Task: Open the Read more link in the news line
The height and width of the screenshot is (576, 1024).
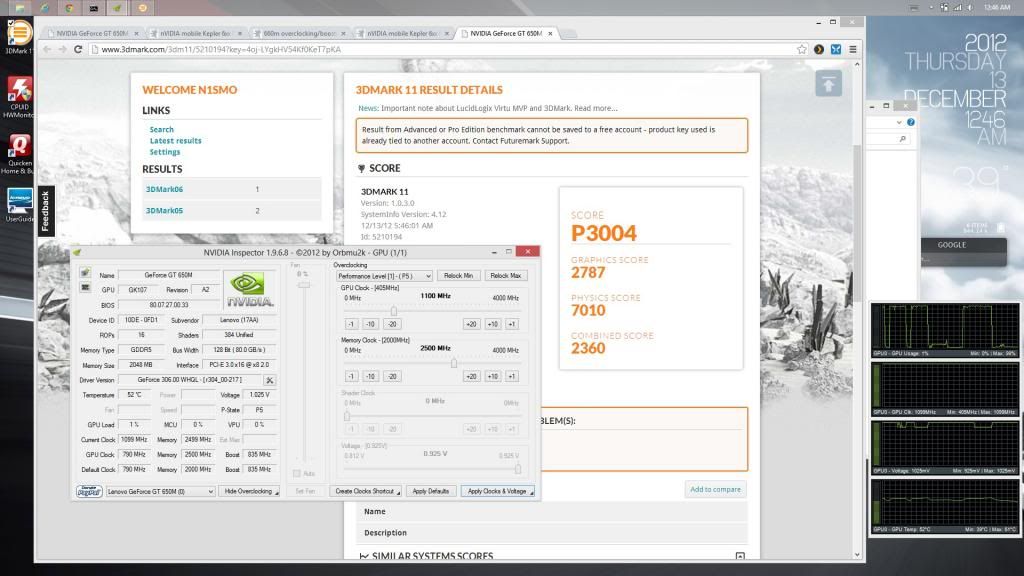Action: tap(596, 108)
